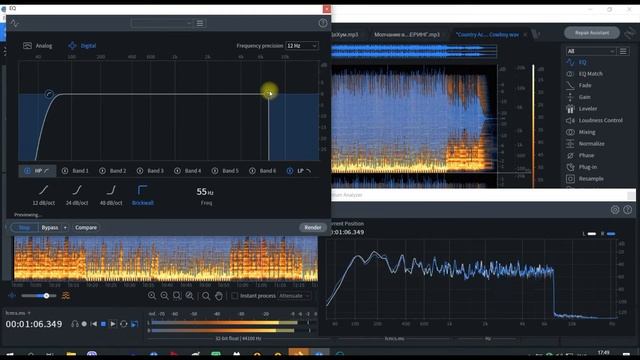Open the Plug-in module

(x=587, y=167)
